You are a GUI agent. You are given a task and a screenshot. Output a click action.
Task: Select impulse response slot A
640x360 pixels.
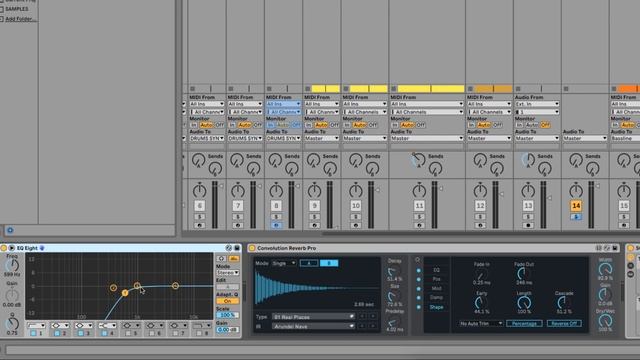(x=309, y=263)
